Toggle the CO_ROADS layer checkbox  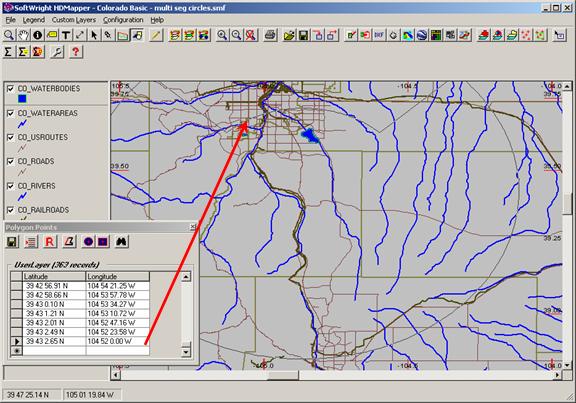click(10, 161)
